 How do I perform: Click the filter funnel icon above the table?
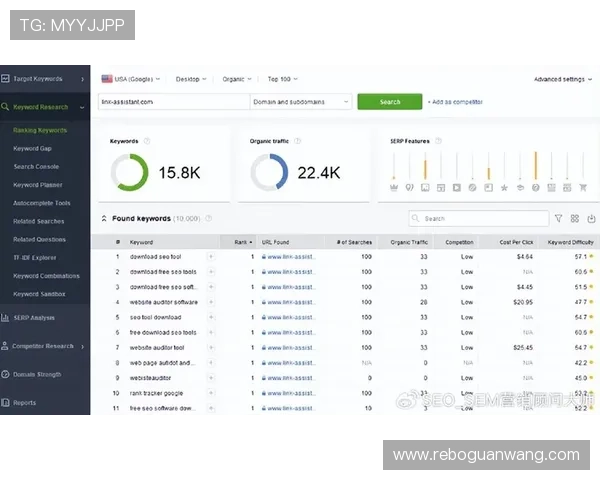point(558,218)
